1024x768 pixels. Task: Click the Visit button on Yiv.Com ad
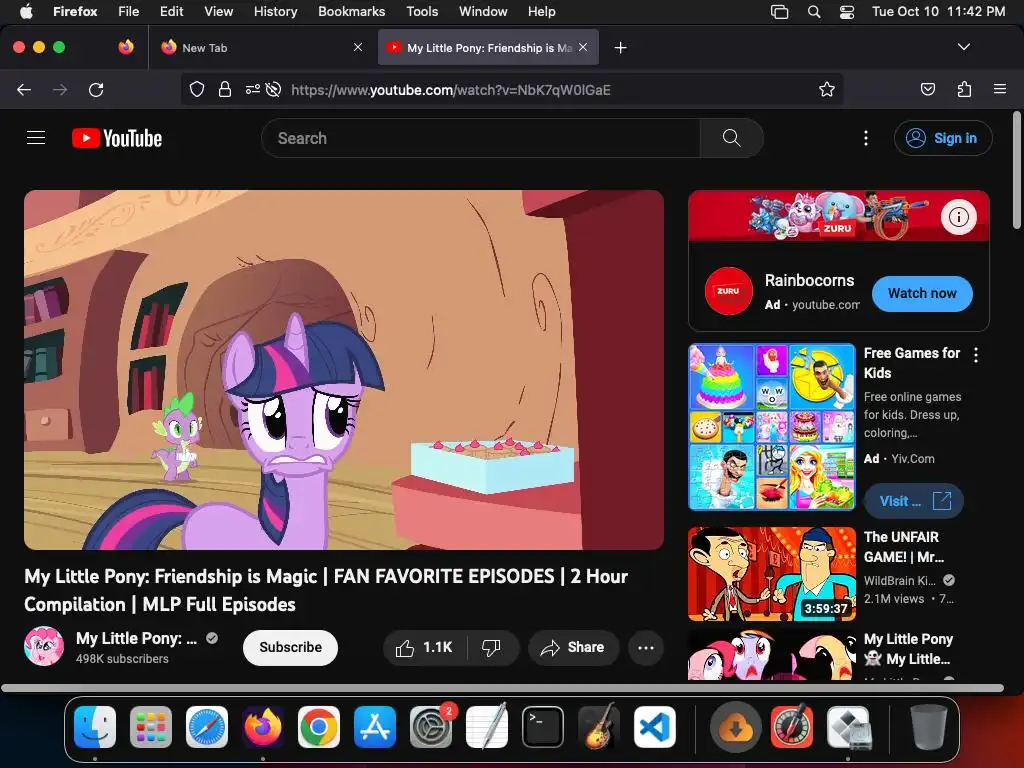click(914, 501)
